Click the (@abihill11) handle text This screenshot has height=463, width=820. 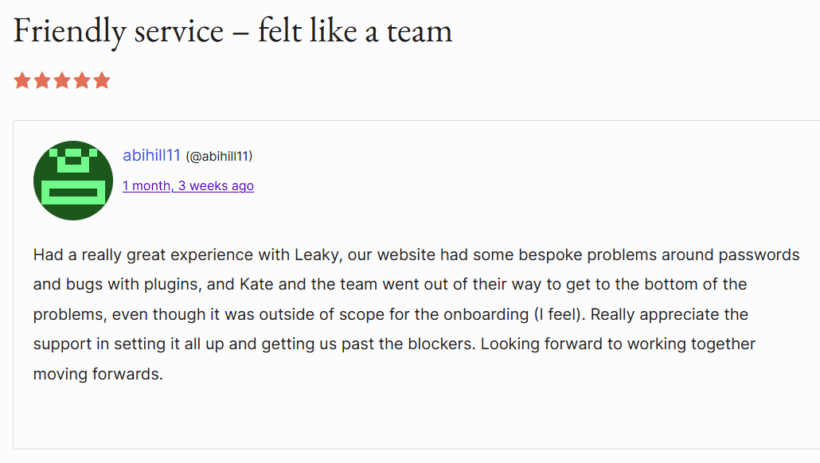[x=219, y=156]
